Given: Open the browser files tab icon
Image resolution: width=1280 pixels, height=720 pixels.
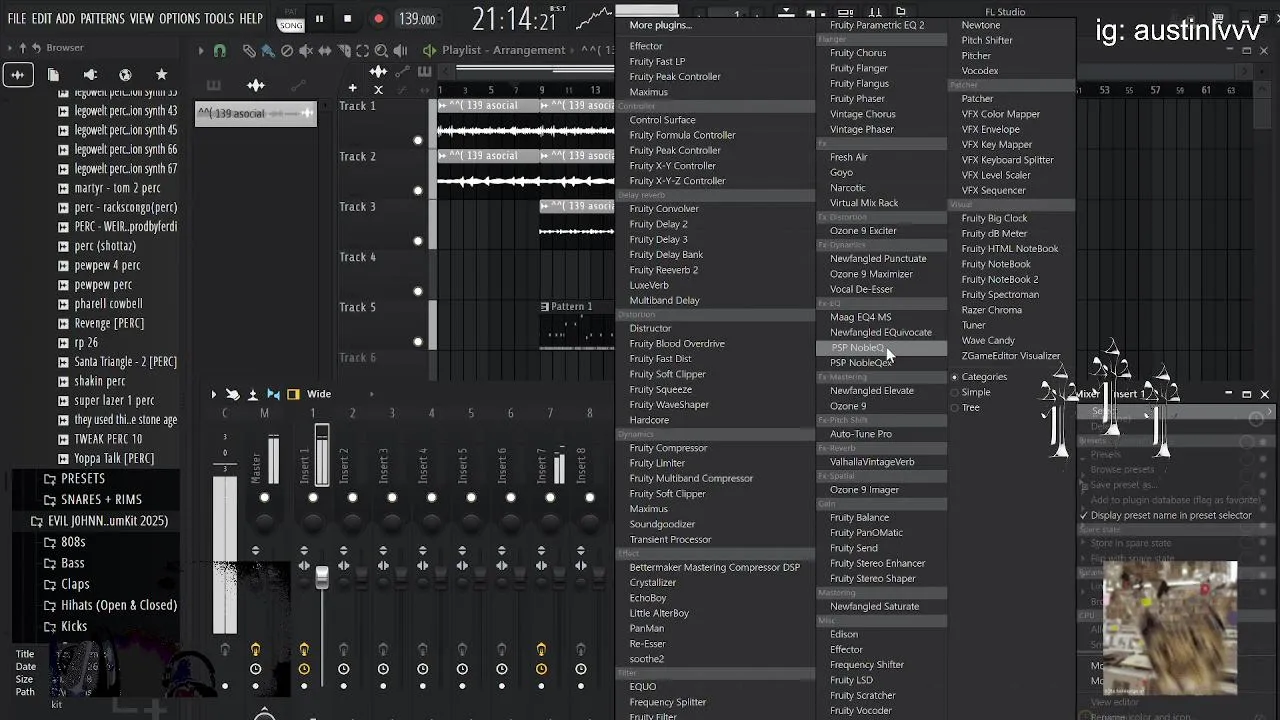Looking at the screenshot, I should pyautogui.click(x=53, y=75).
